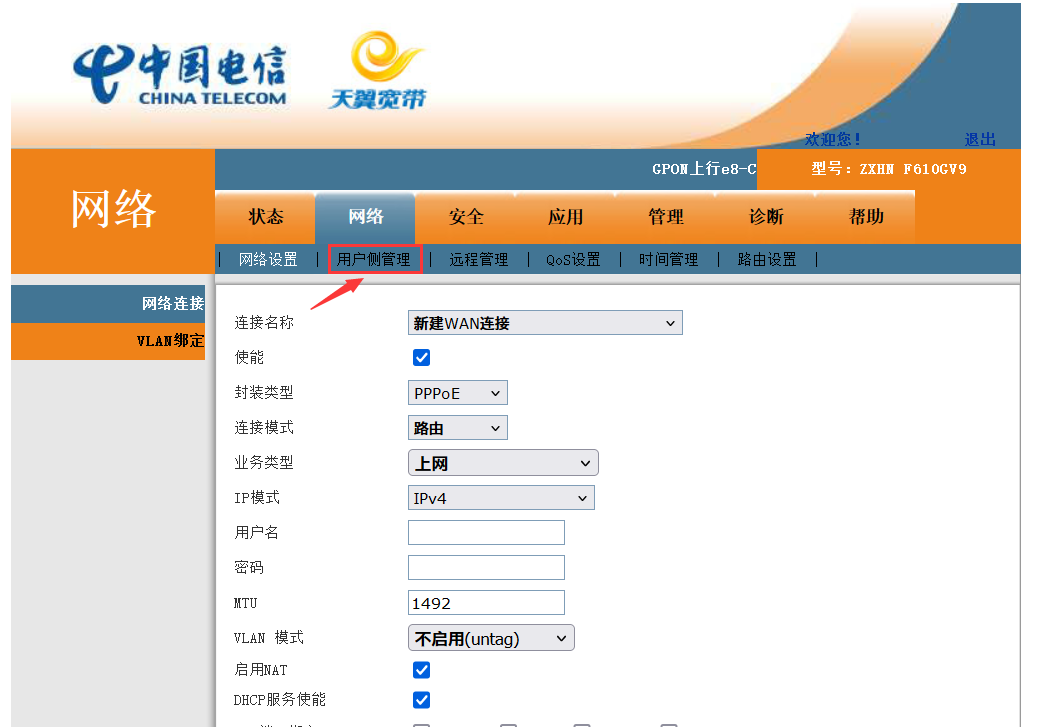Image resolution: width=1052 pixels, height=727 pixels.
Task: Click the 天翼宽带 logo
Action: pos(378,70)
